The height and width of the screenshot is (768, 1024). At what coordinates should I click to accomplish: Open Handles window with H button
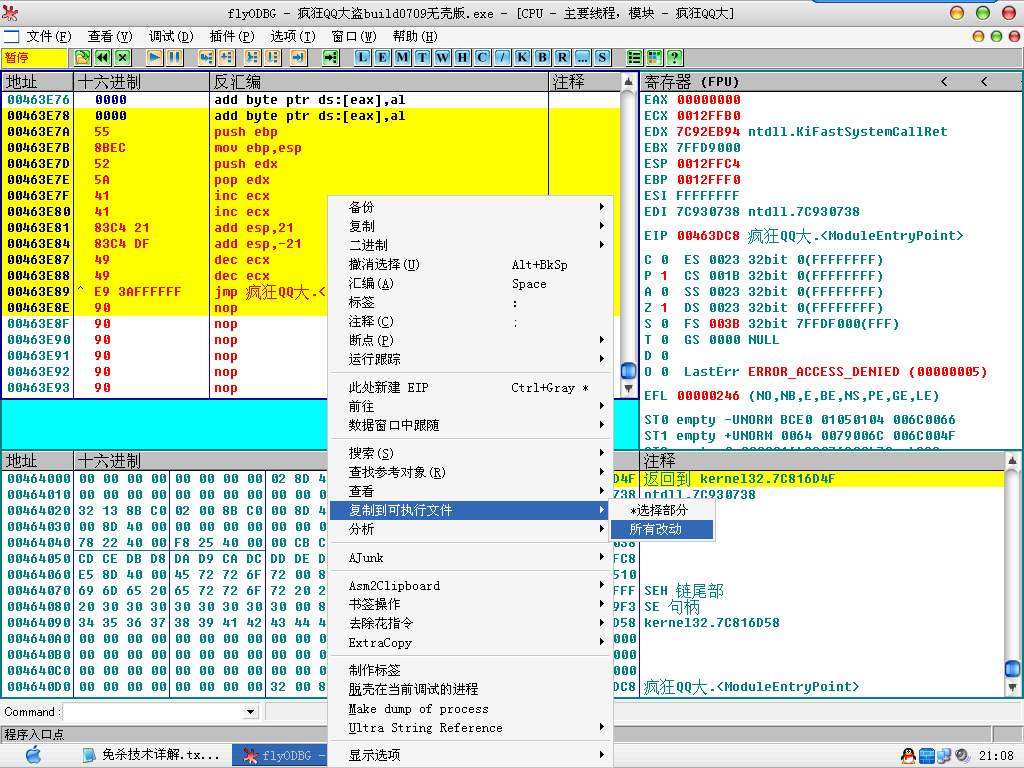point(462,57)
